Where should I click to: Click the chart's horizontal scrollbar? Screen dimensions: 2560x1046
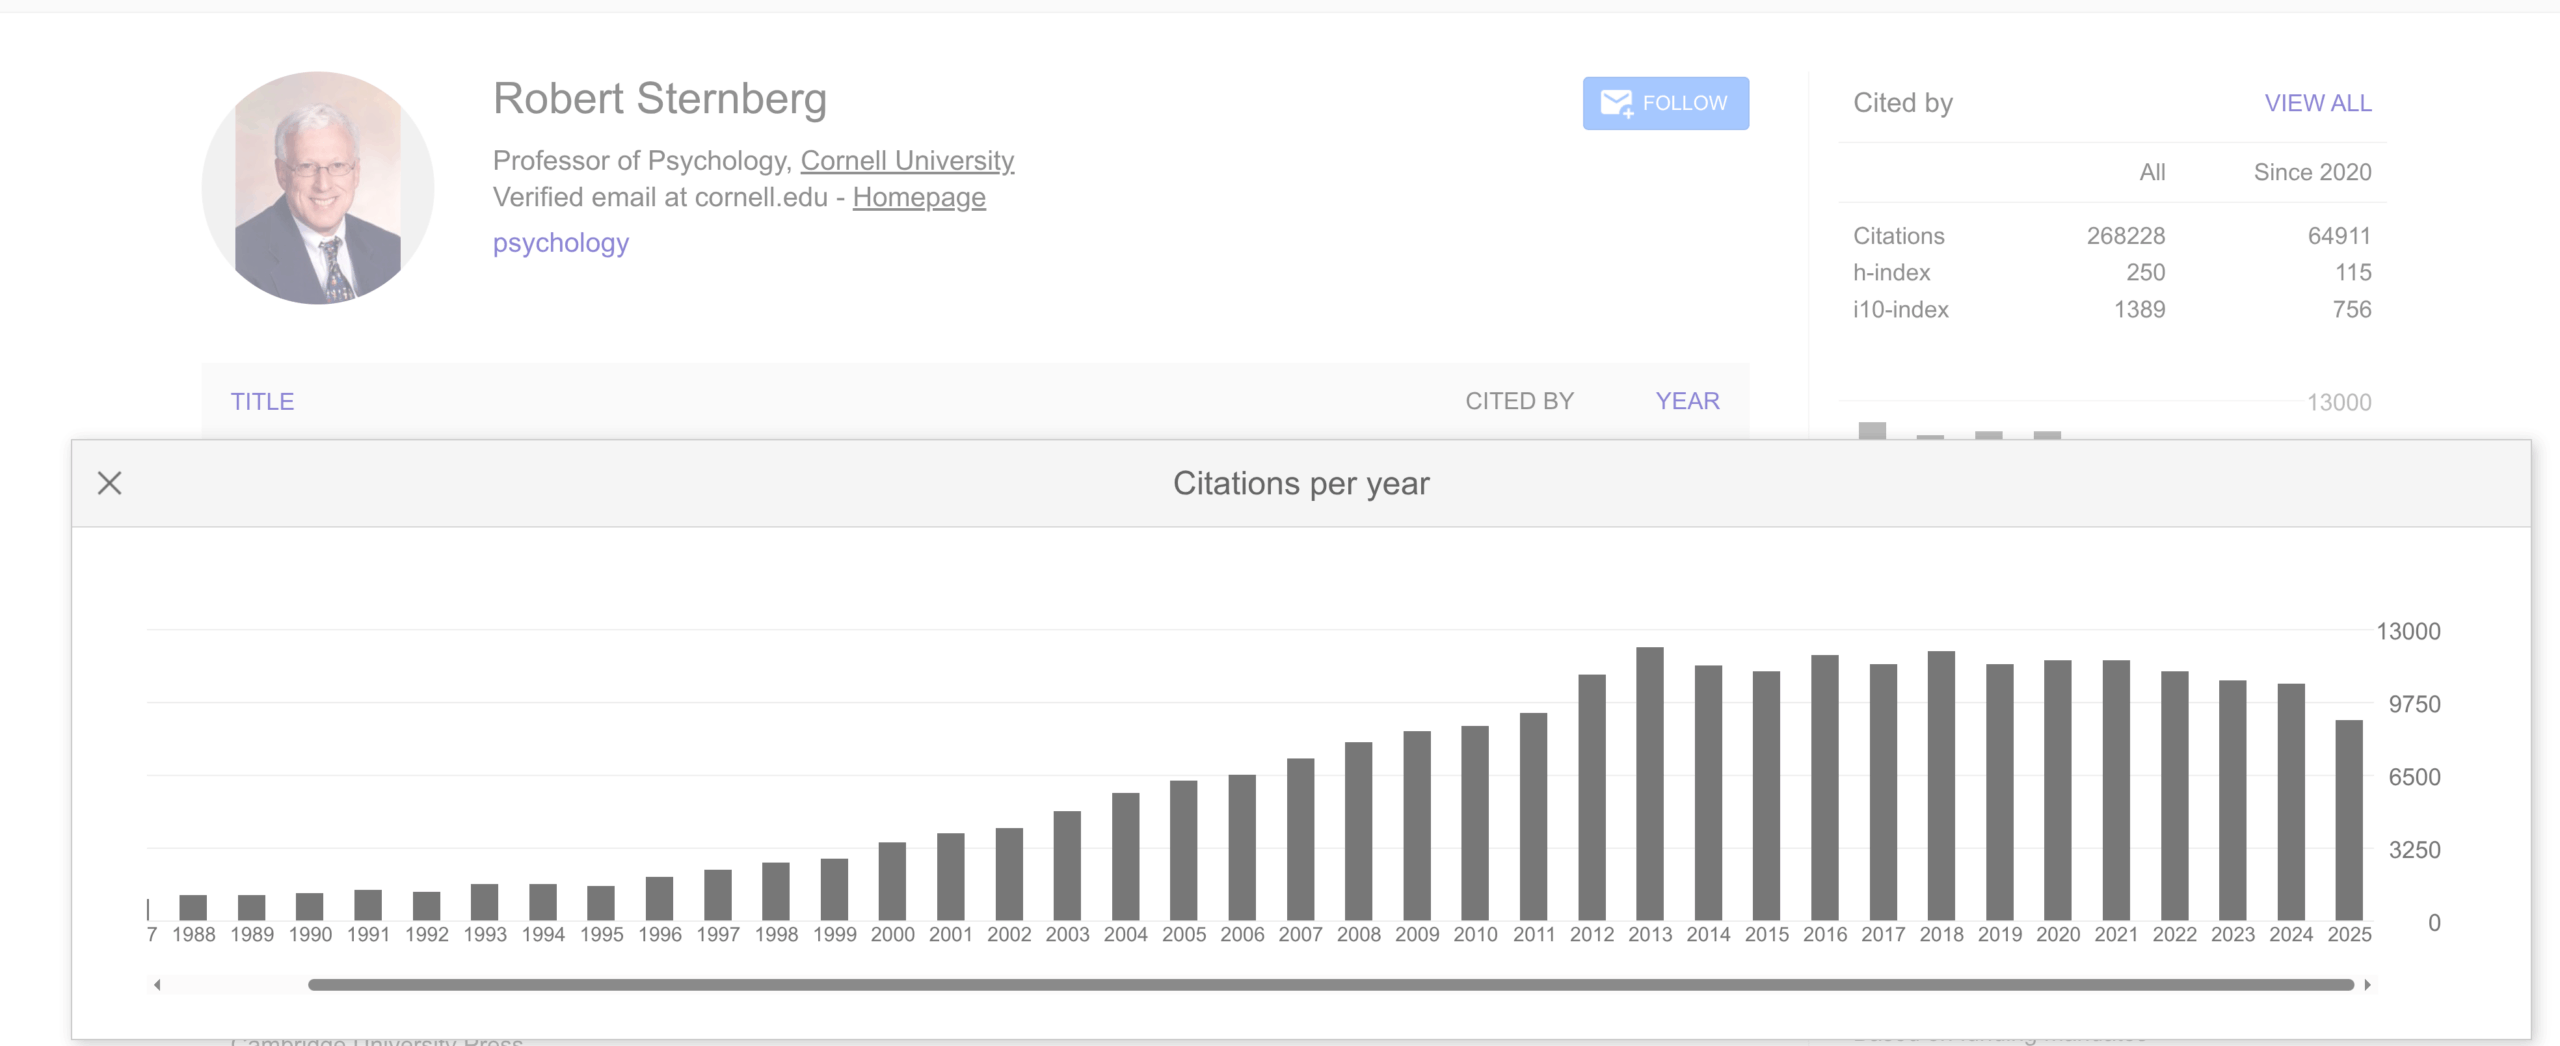[x=1330, y=985]
